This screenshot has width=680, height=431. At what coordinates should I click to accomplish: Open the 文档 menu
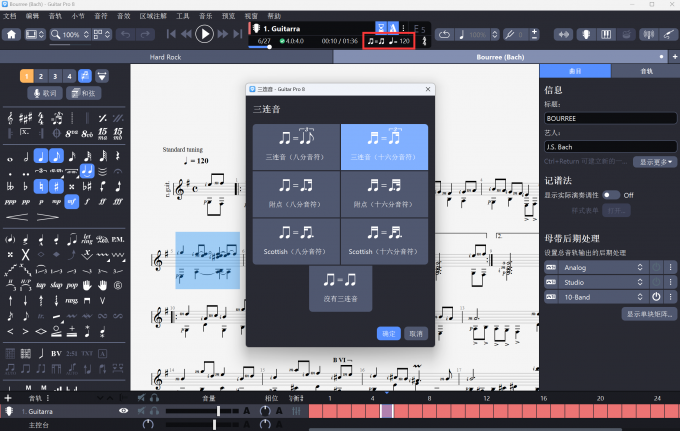click(x=10, y=16)
